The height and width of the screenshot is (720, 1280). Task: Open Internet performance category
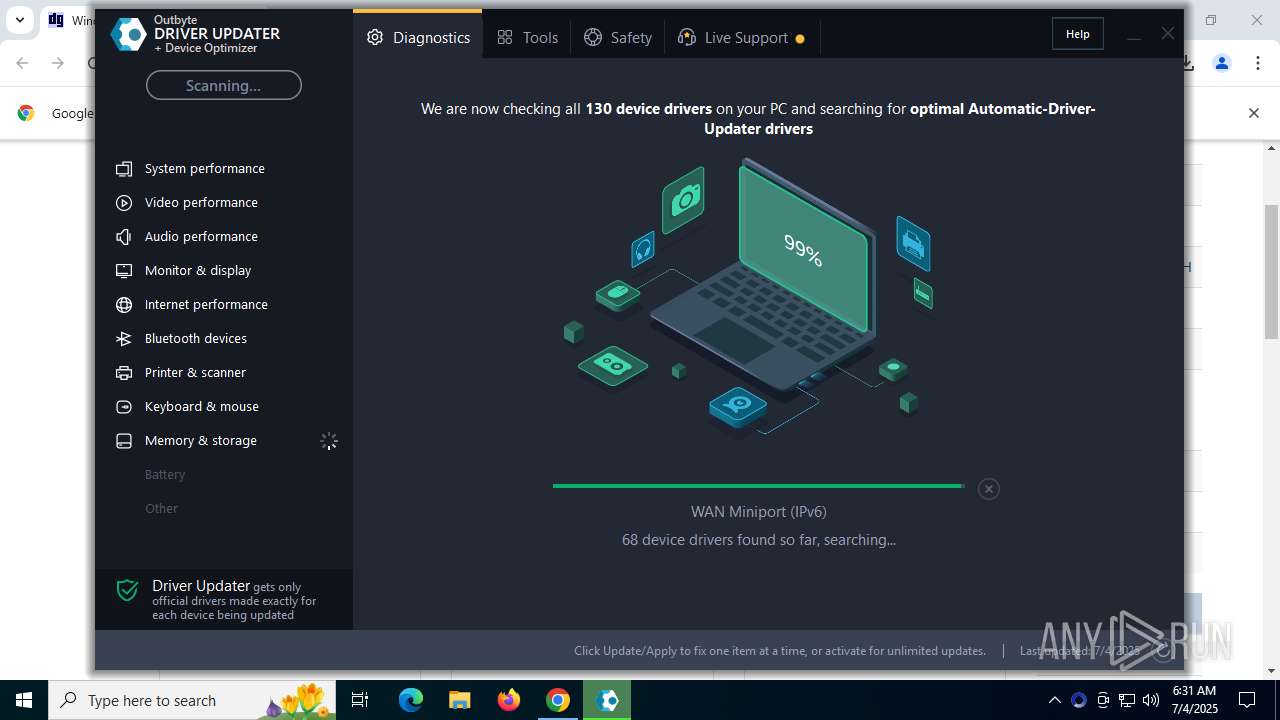pyautogui.click(x=206, y=305)
